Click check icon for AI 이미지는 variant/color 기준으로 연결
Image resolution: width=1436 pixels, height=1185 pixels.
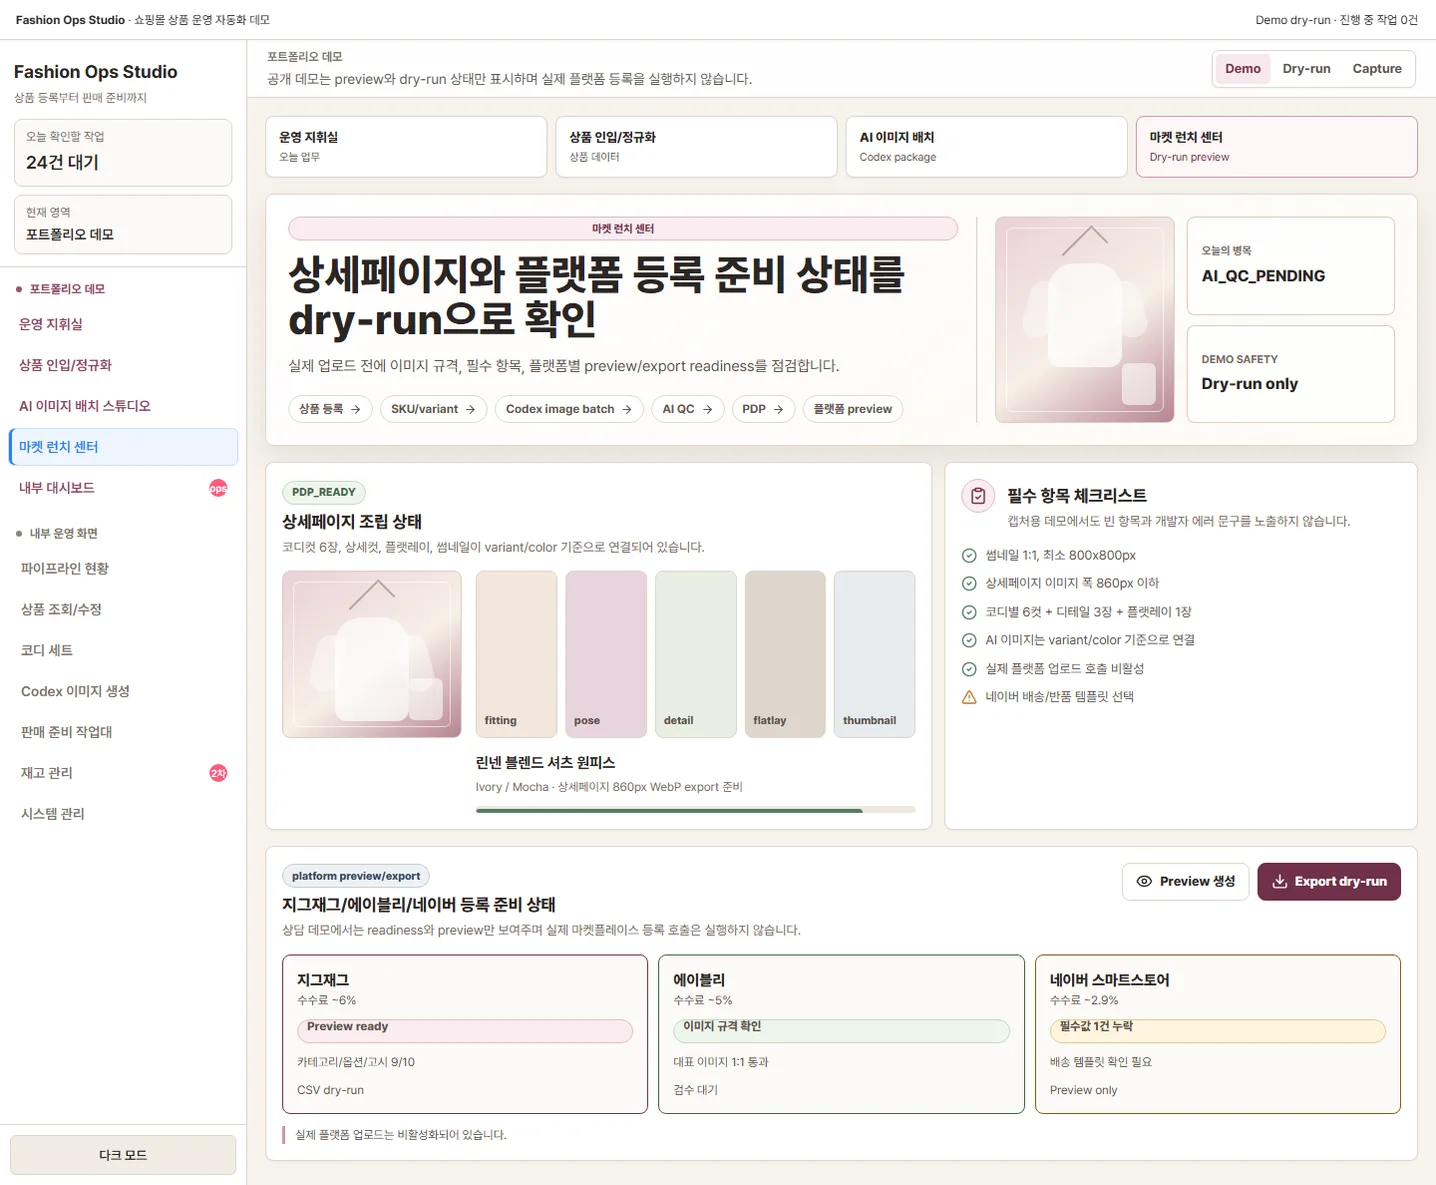point(969,640)
